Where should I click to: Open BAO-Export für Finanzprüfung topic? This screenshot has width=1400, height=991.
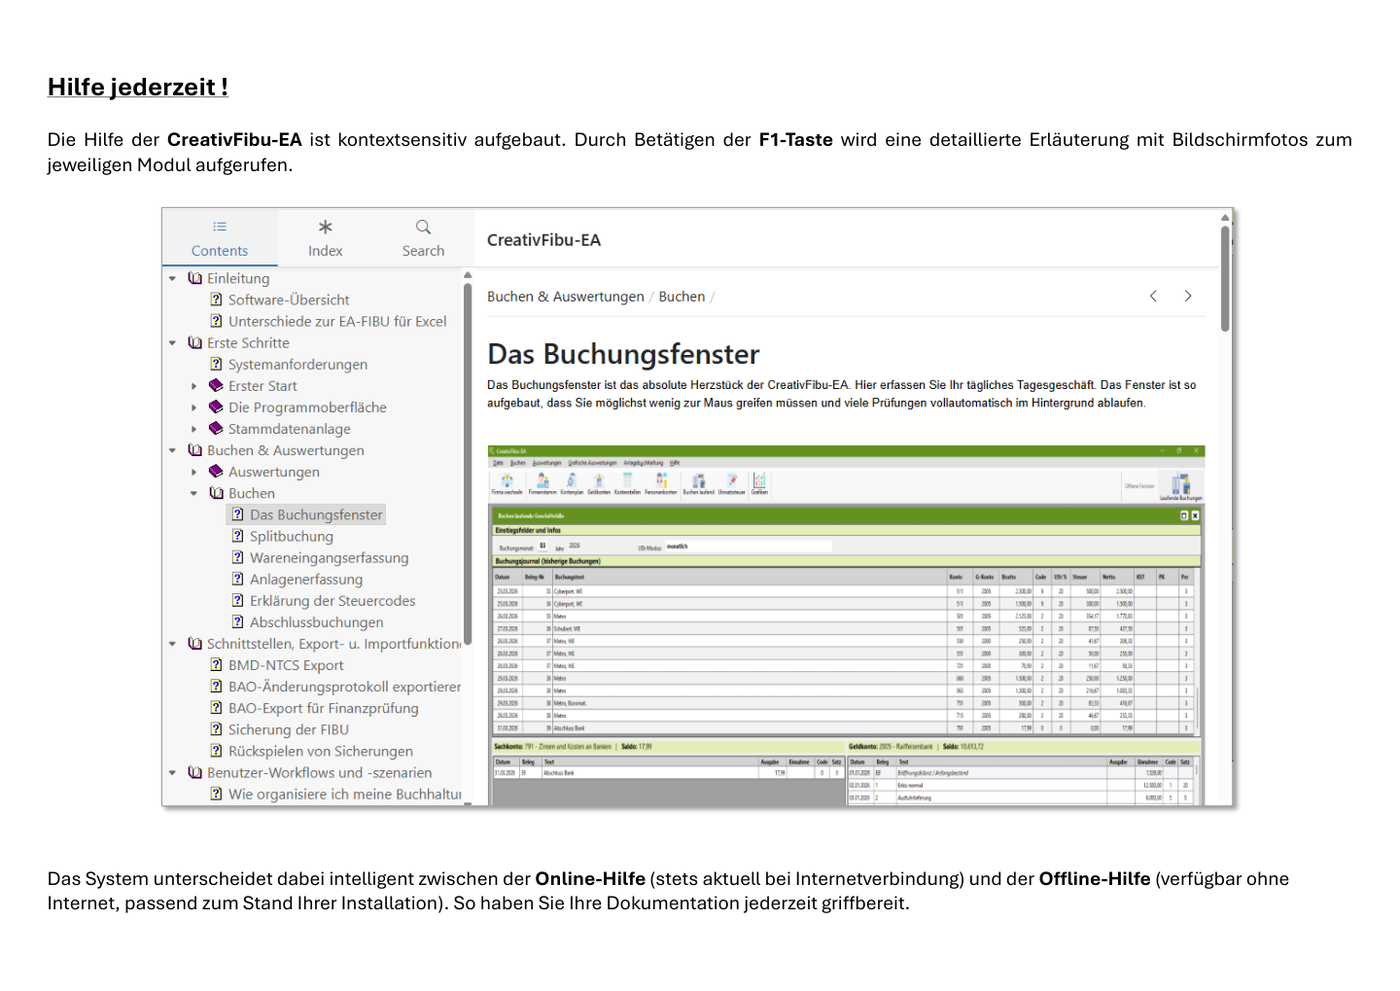tap(323, 708)
